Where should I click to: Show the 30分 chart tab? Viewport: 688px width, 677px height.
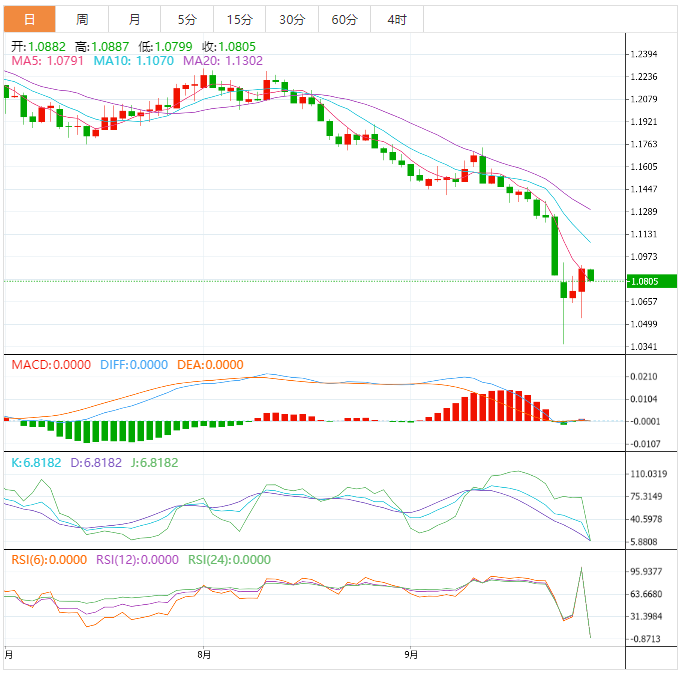pyautogui.click(x=292, y=19)
